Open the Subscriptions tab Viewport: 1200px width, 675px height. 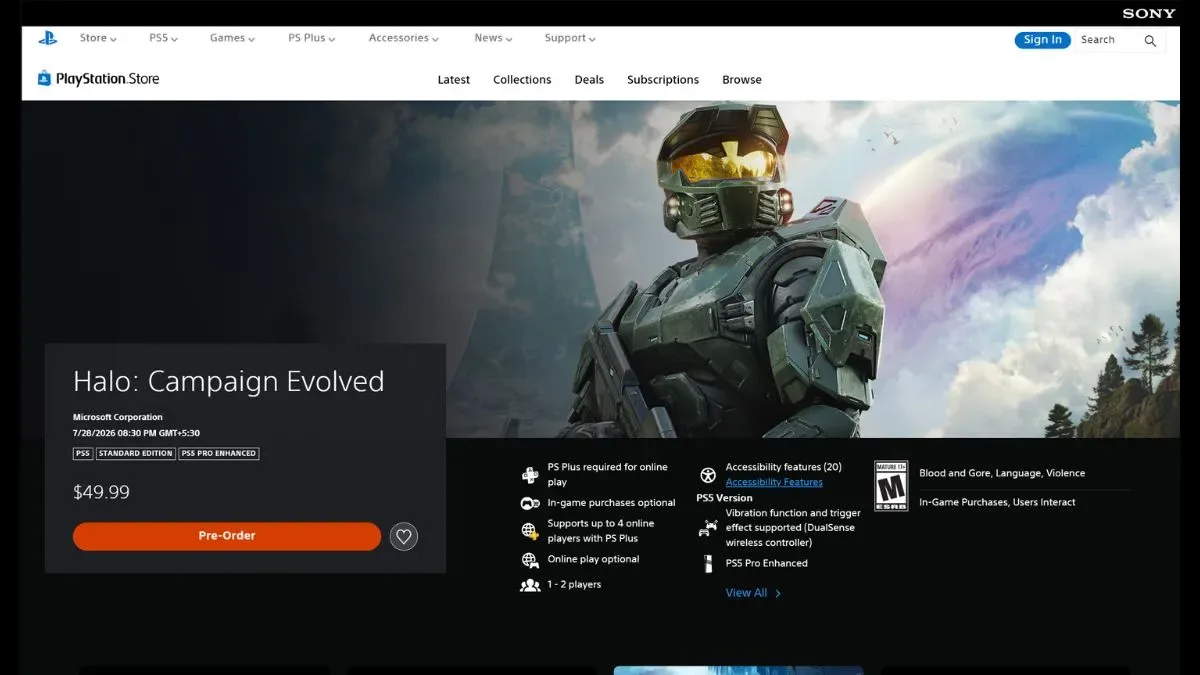(663, 80)
